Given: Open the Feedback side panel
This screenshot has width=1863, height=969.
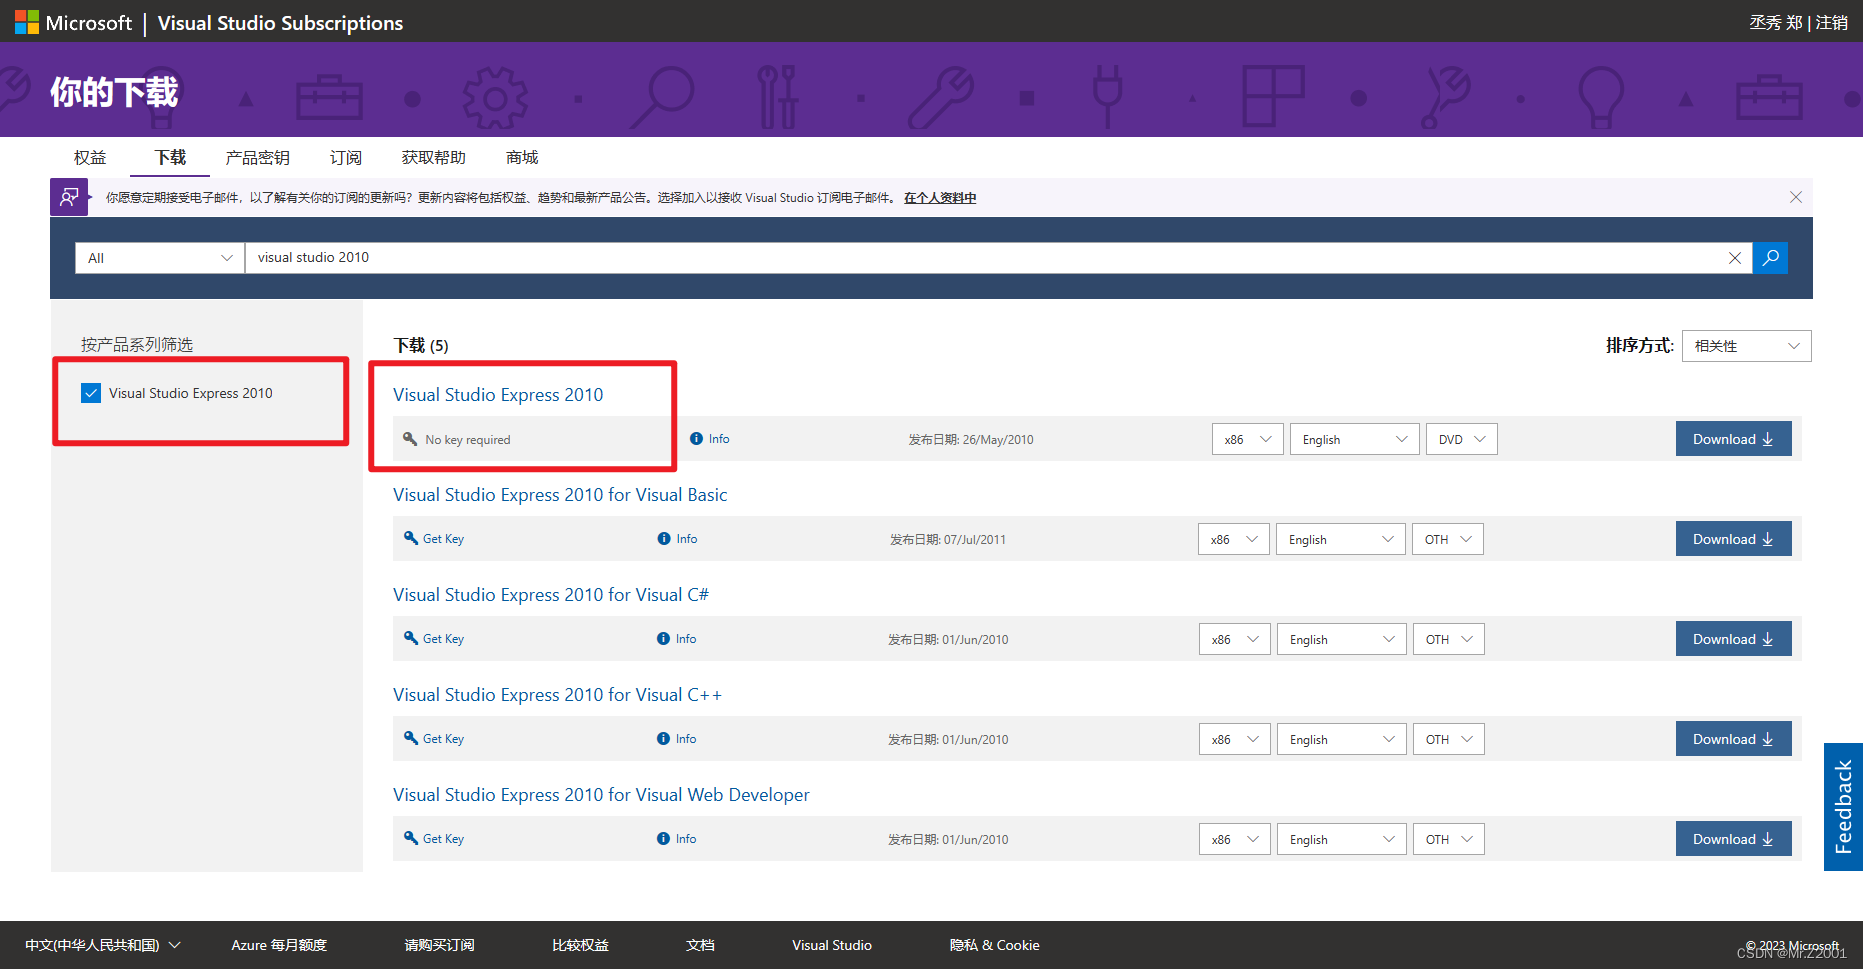Looking at the screenshot, I should click(x=1843, y=806).
